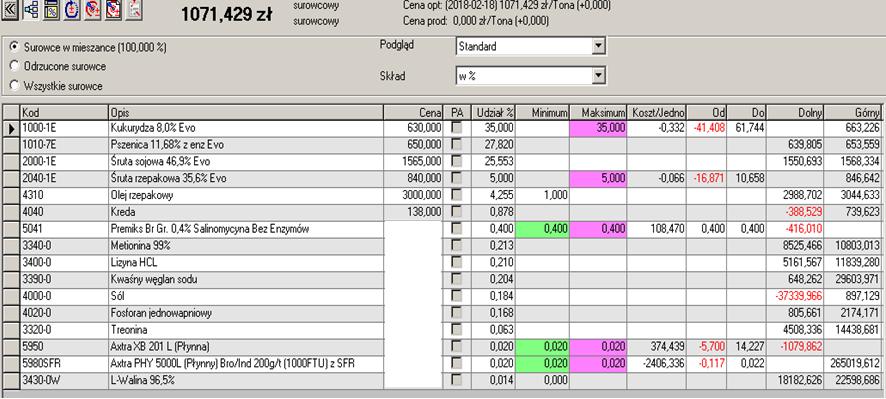This screenshot has width=886, height=399.
Task: Click the blue circular plus-minus icon
Action: [72, 10]
